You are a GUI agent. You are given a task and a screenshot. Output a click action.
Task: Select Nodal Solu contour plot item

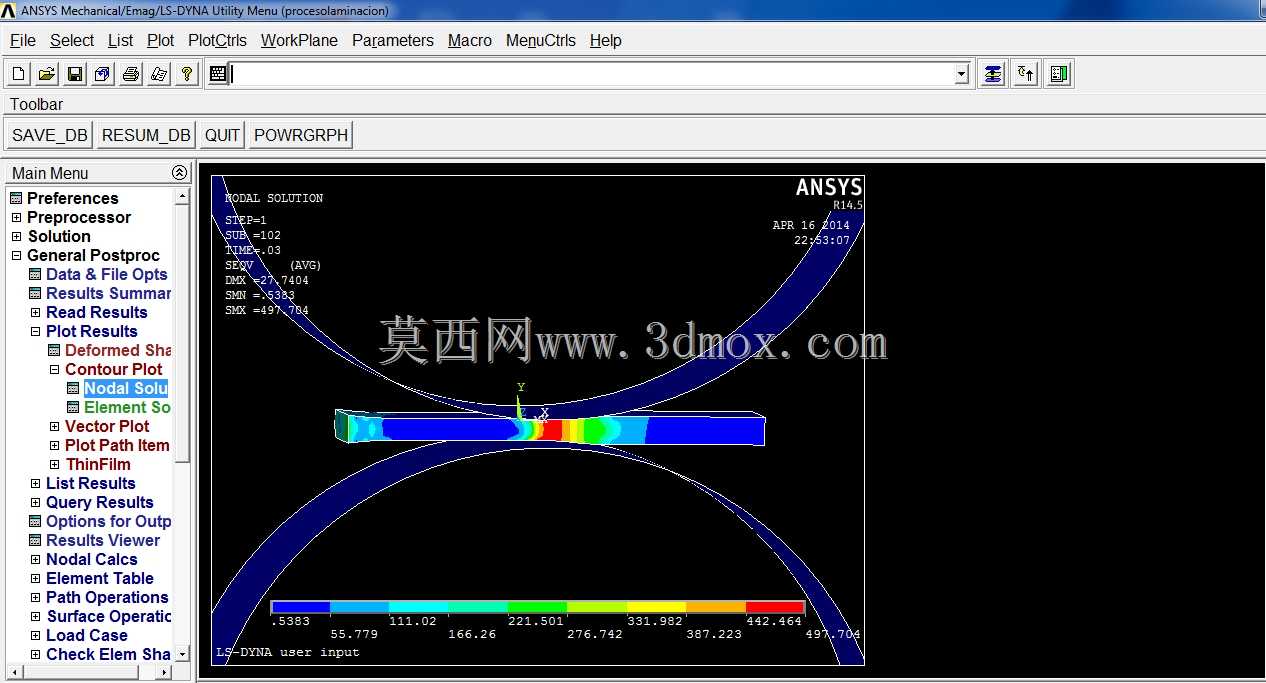(x=126, y=388)
